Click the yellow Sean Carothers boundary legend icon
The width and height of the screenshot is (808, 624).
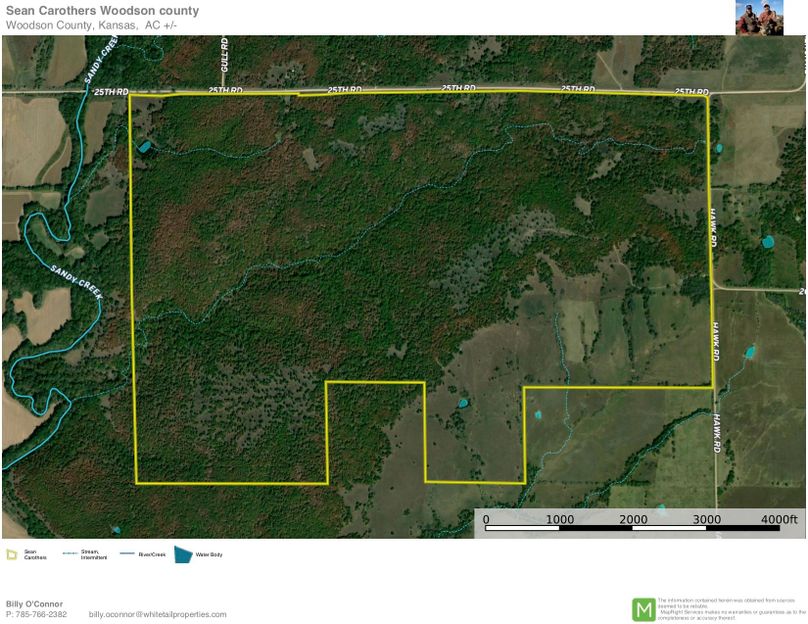pos(12,553)
